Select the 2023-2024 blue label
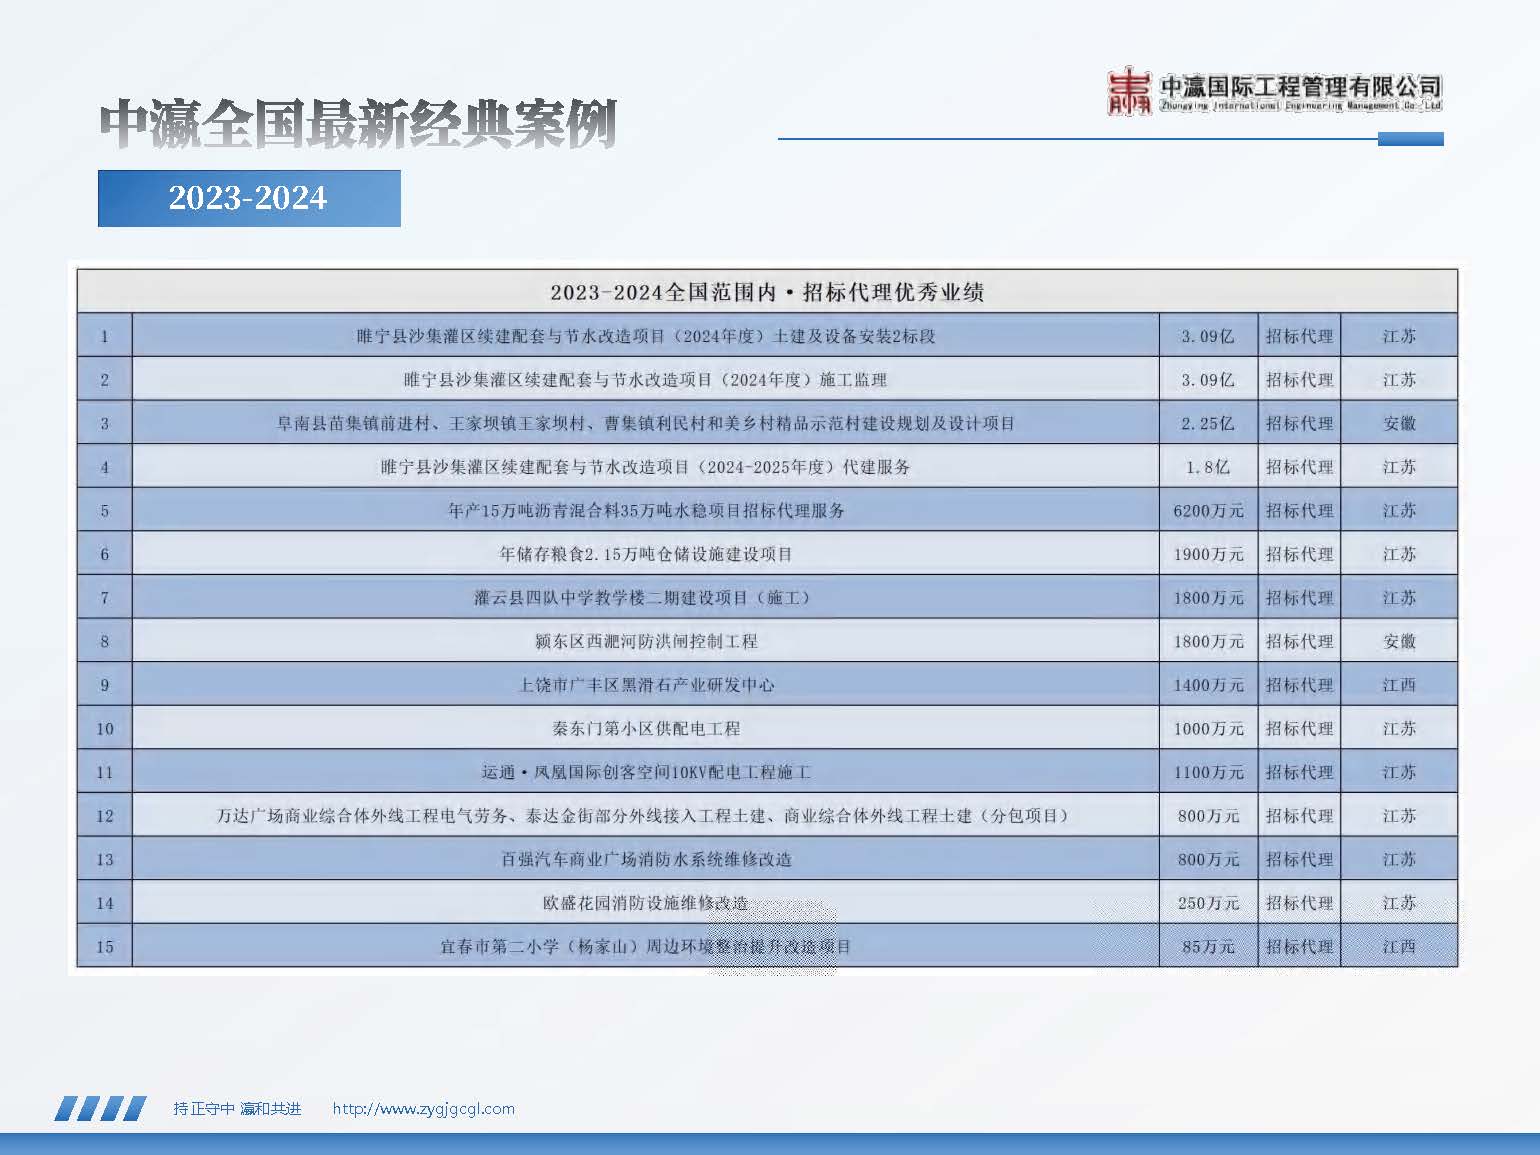 249,198
